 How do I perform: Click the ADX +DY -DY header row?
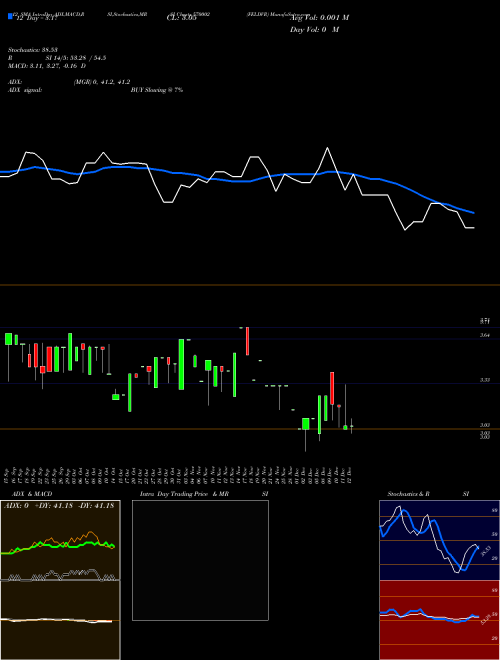[x=59, y=506]
